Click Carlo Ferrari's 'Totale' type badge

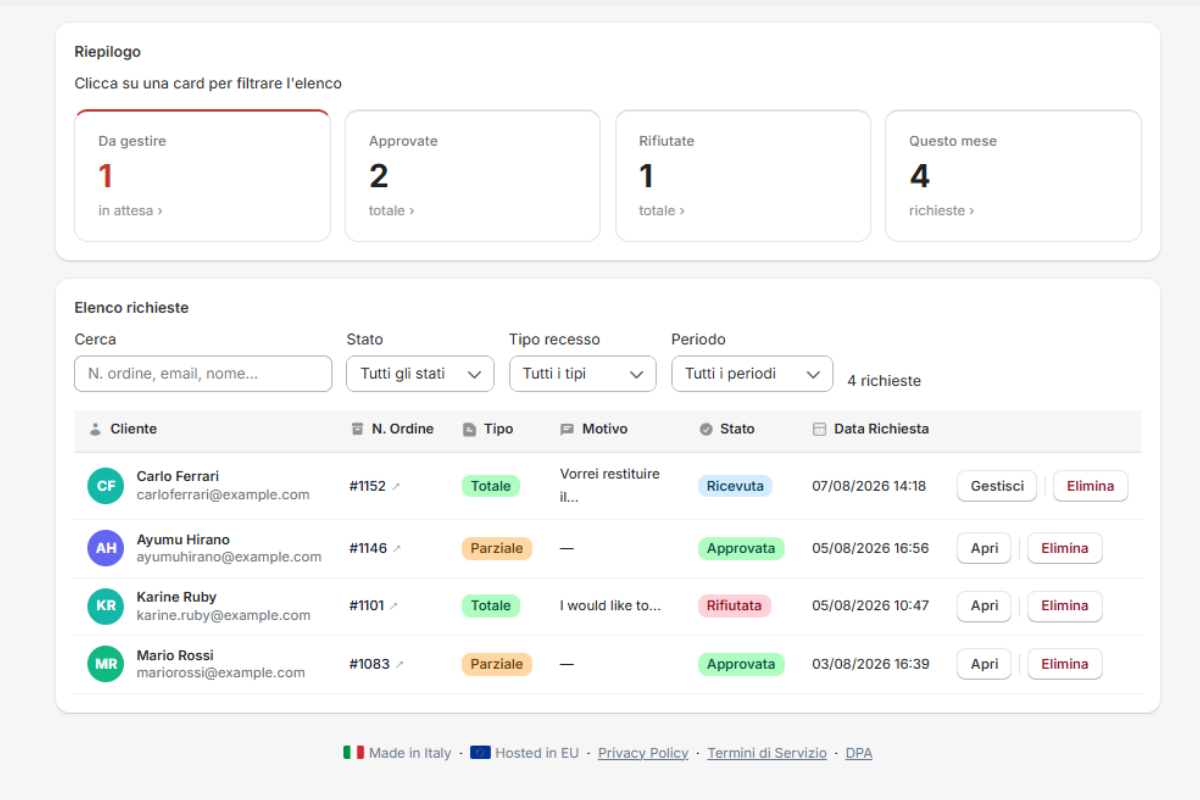click(x=491, y=486)
